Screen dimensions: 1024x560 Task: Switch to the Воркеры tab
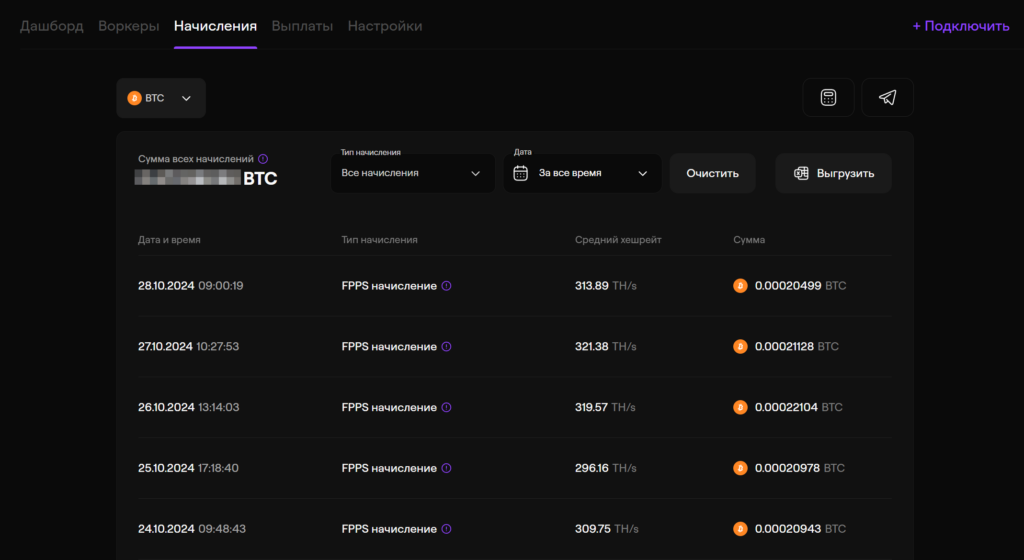(129, 26)
